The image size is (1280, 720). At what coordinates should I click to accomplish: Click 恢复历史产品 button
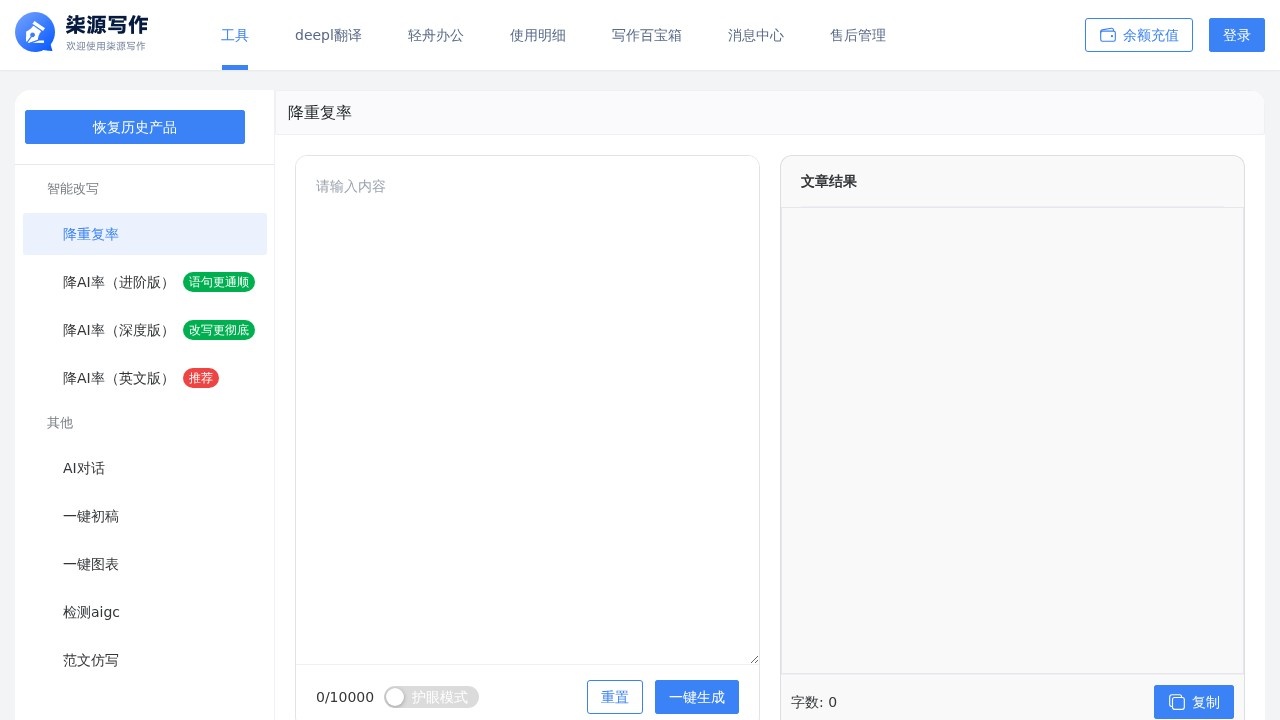coord(135,127)
